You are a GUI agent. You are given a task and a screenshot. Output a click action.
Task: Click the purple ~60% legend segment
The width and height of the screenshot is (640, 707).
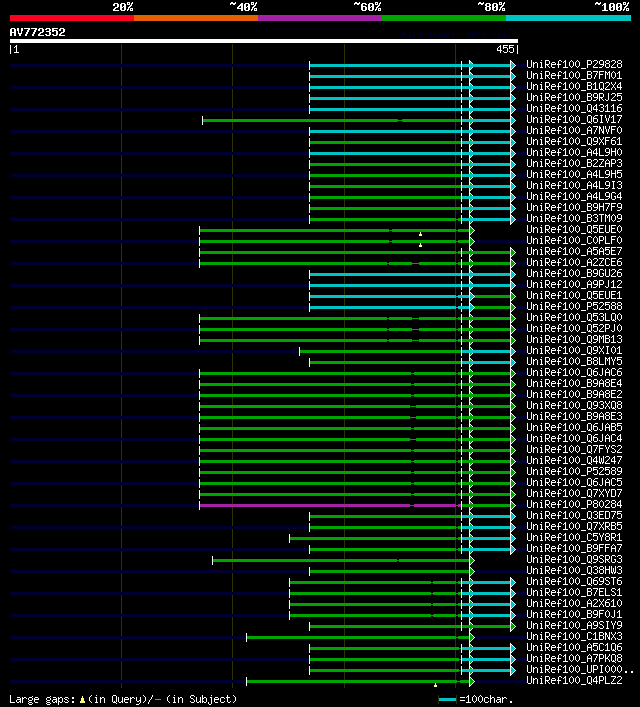click(320, 18)
